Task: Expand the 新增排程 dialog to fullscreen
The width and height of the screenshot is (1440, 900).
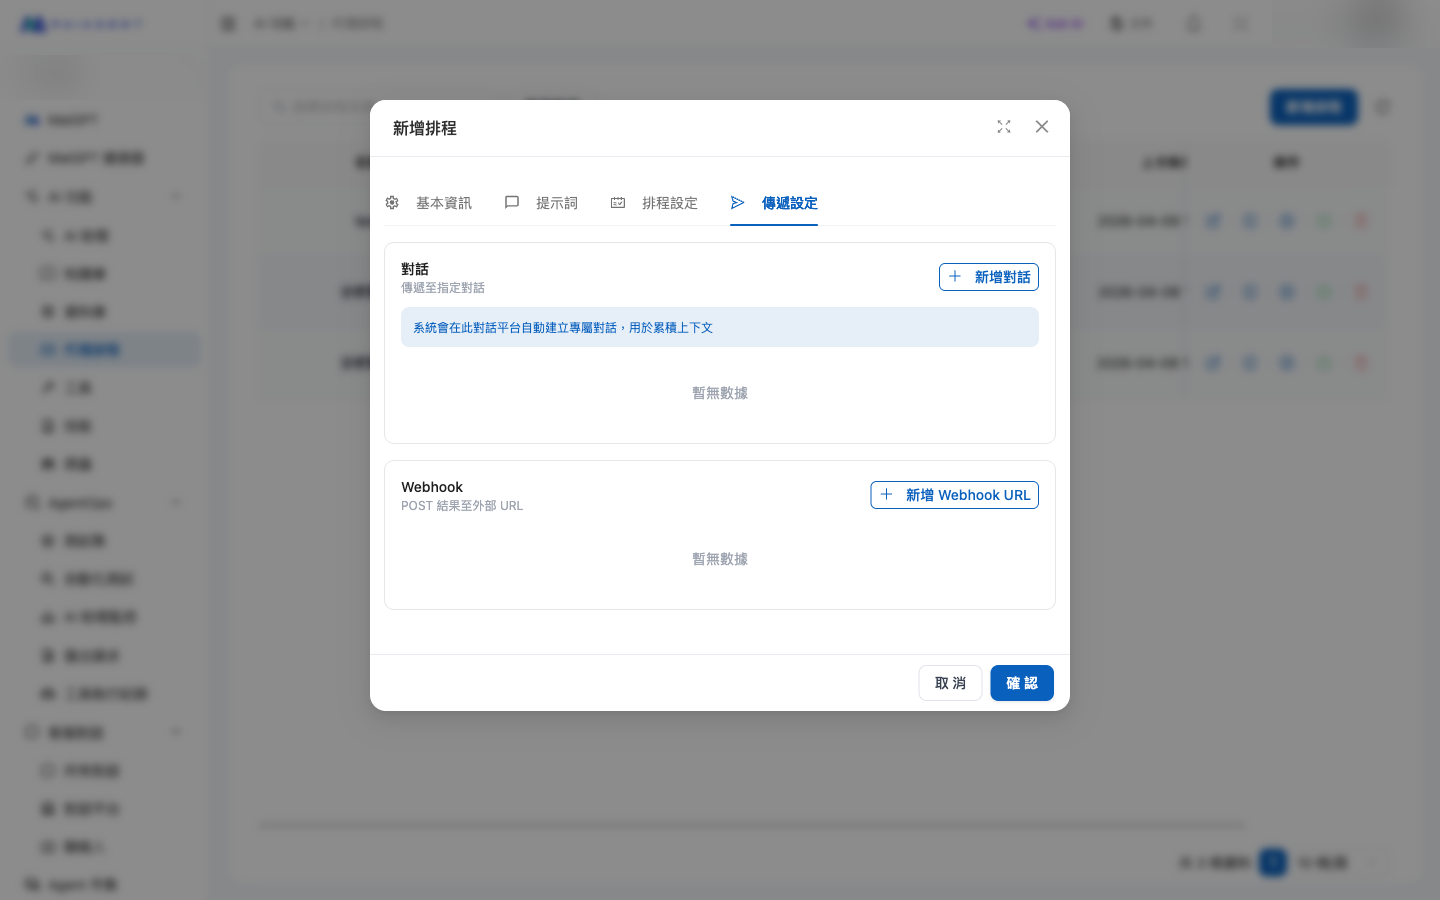Action: (1004, 127)
